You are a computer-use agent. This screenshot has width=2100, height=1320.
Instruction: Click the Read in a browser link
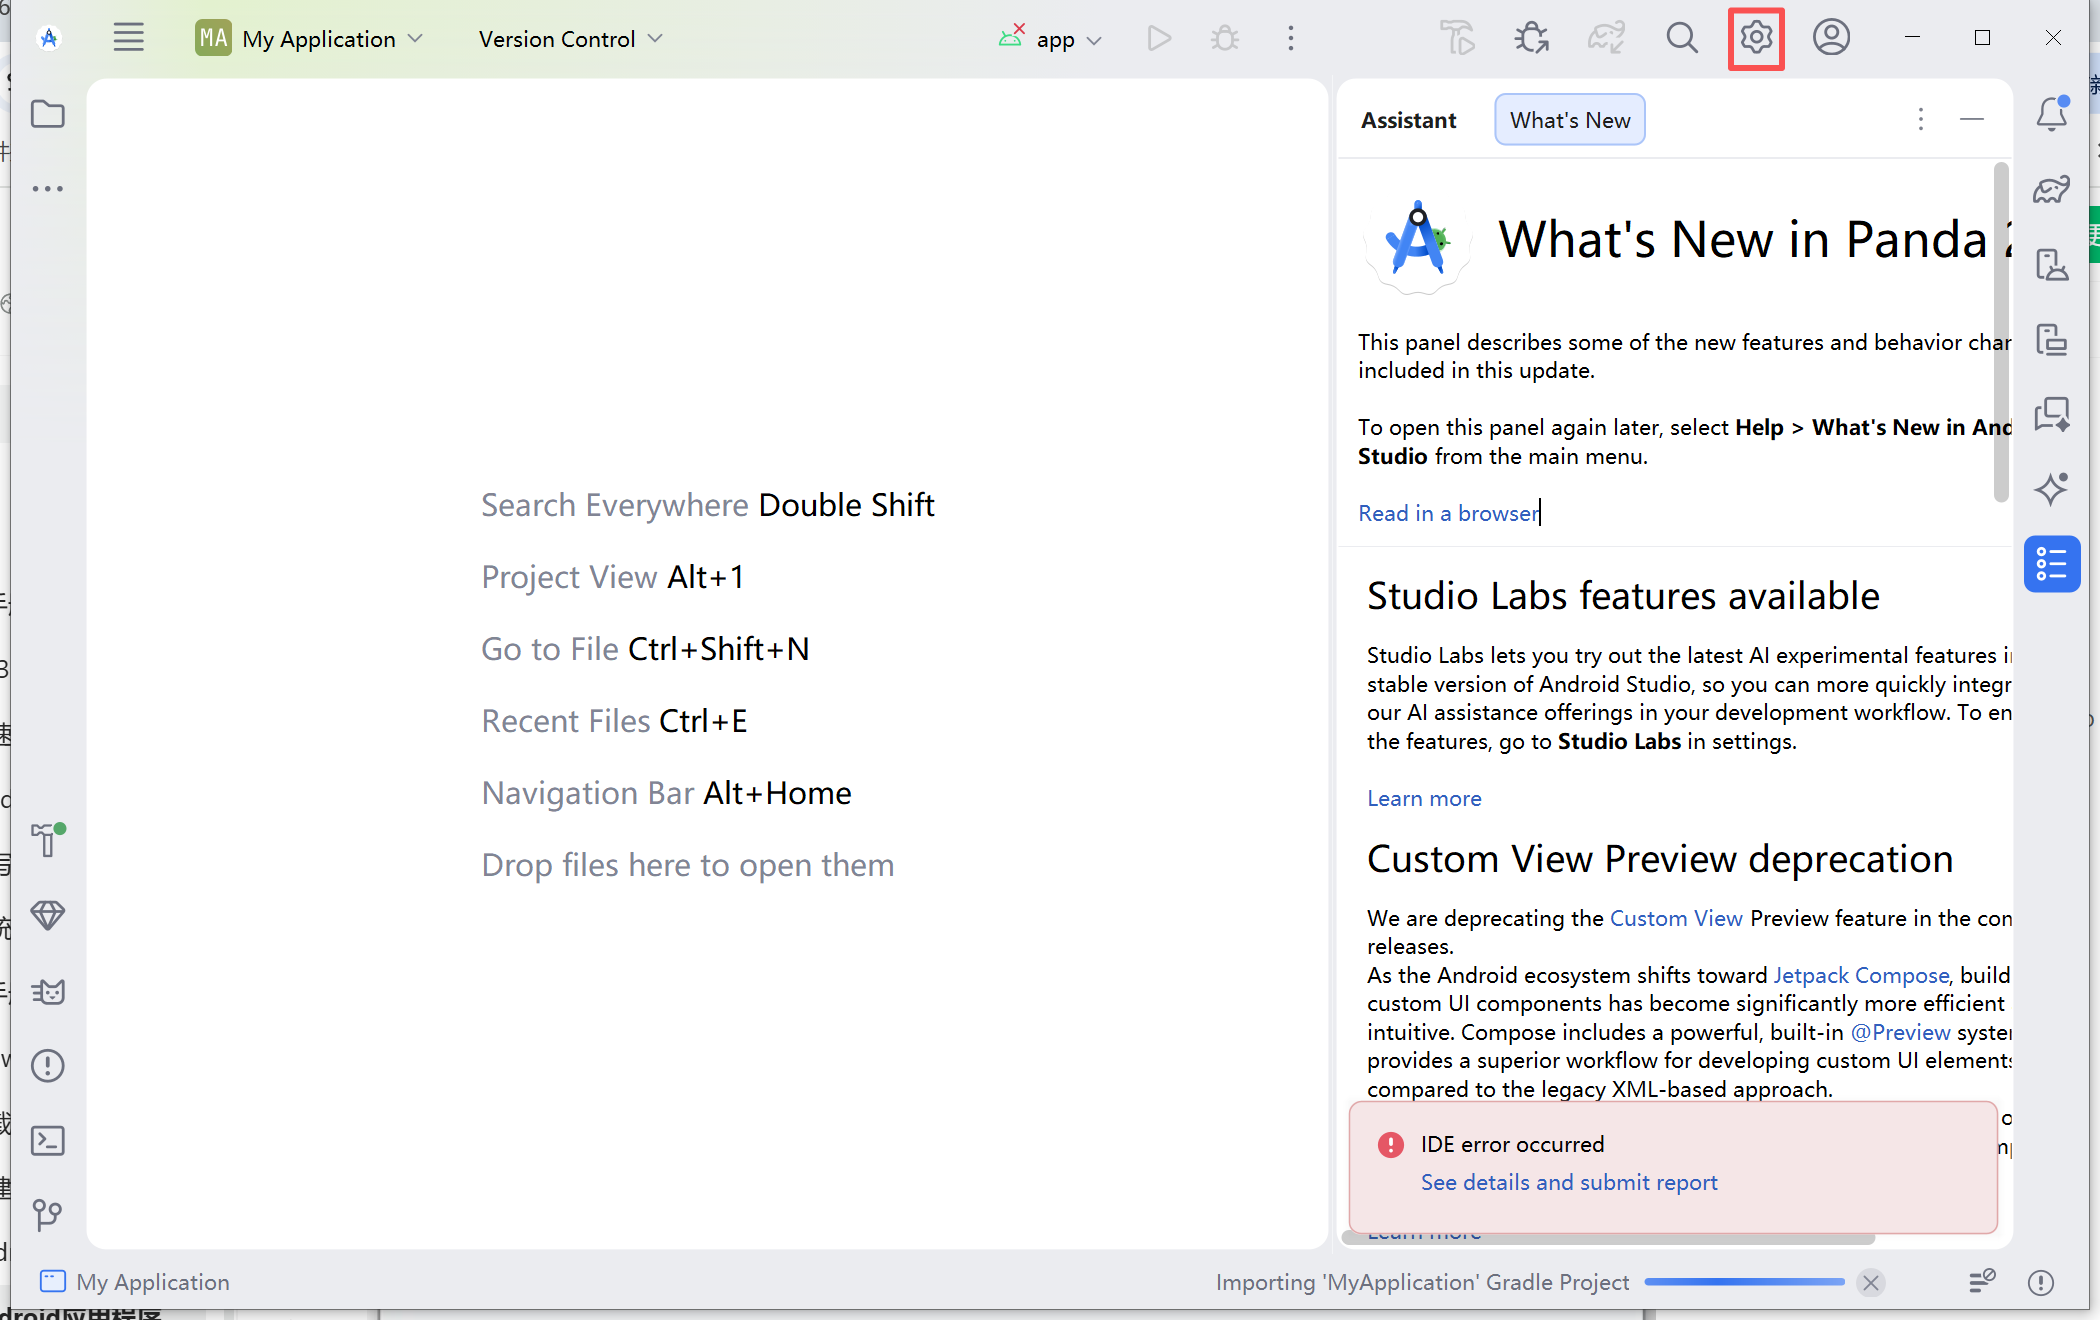(x=1448, y=513)
